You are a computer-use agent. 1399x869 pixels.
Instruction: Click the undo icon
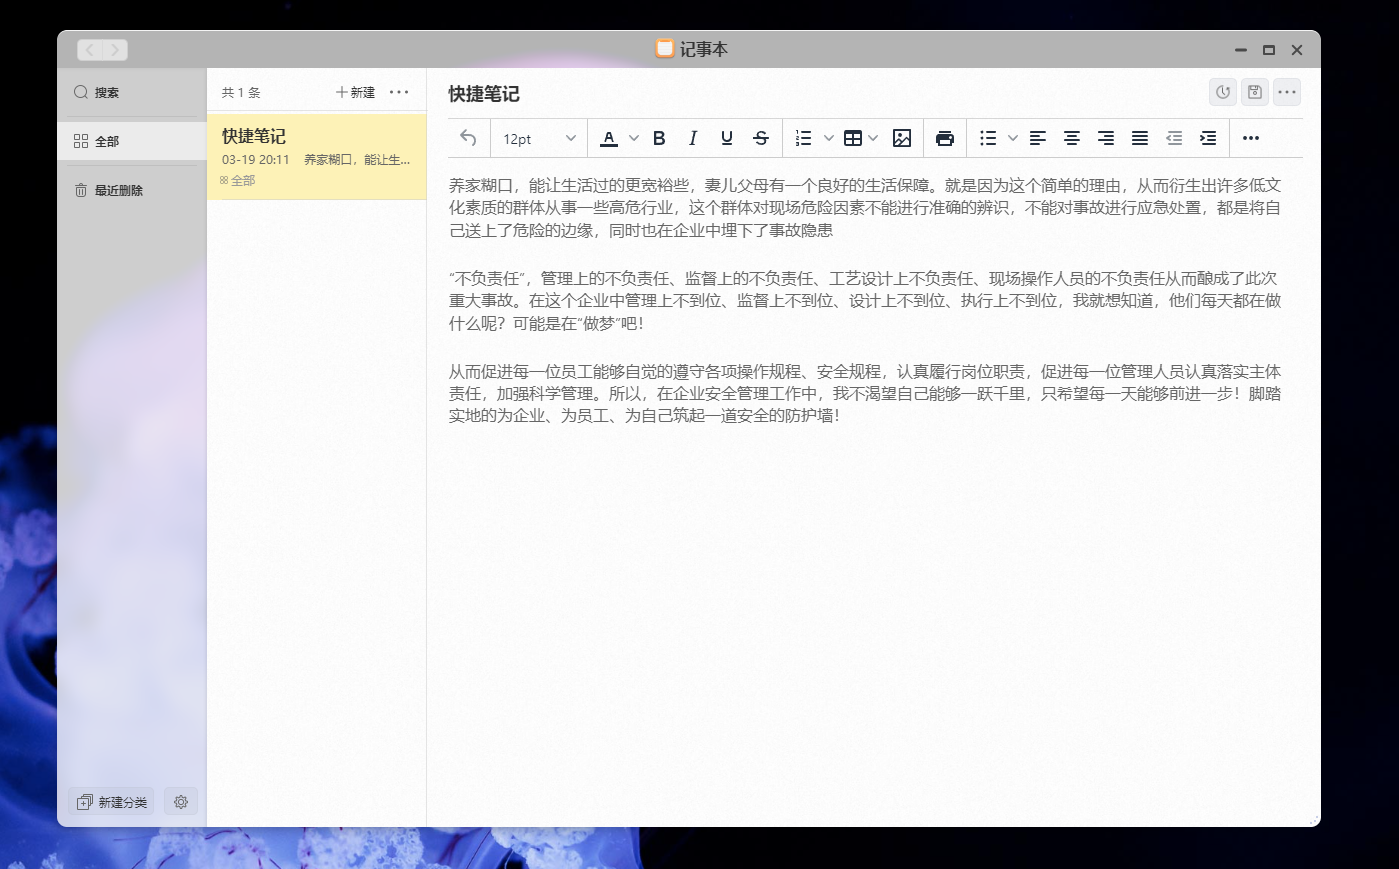(x=467, y=138)
